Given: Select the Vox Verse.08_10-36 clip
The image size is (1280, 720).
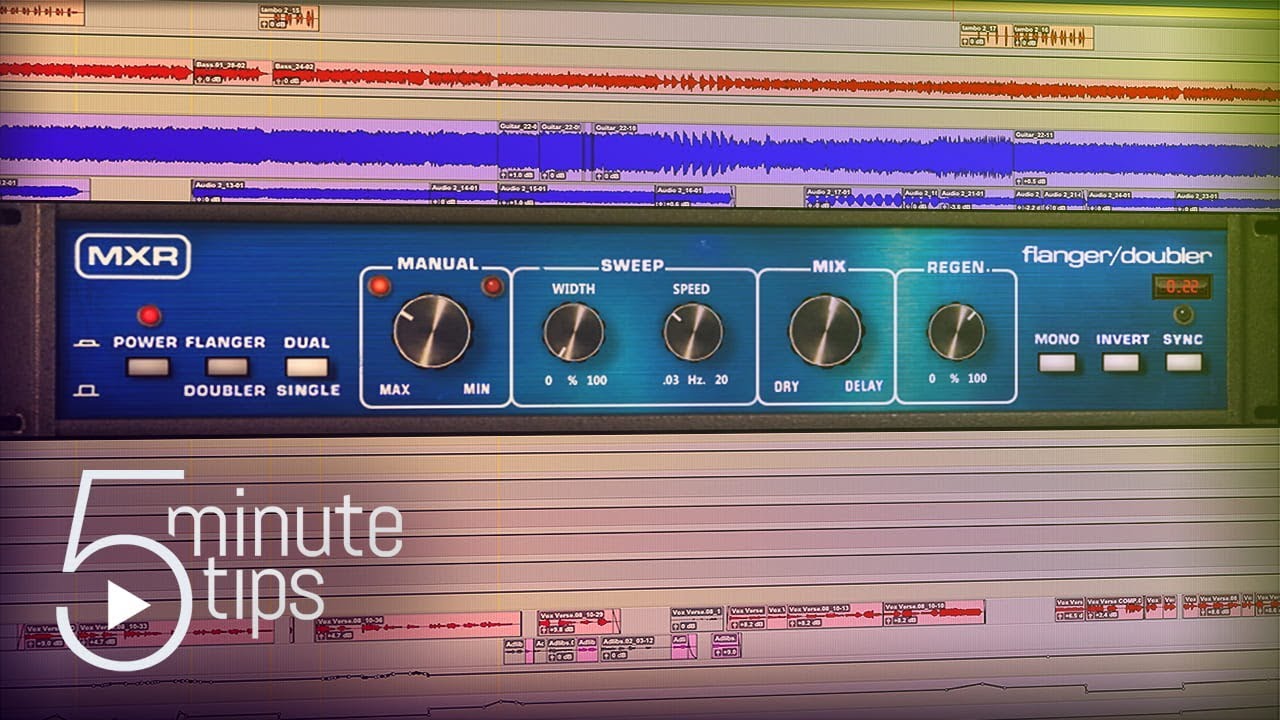Looking at the screenshot, I should pyautogui.click(x=417, y=628).
